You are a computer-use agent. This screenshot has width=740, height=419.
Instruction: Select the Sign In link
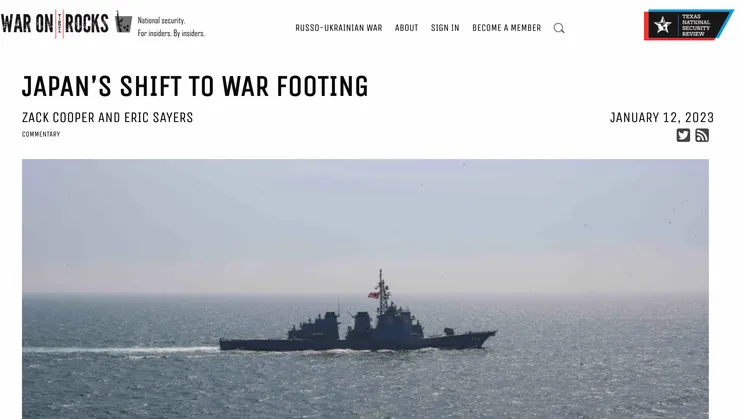(x=445, y=28)
